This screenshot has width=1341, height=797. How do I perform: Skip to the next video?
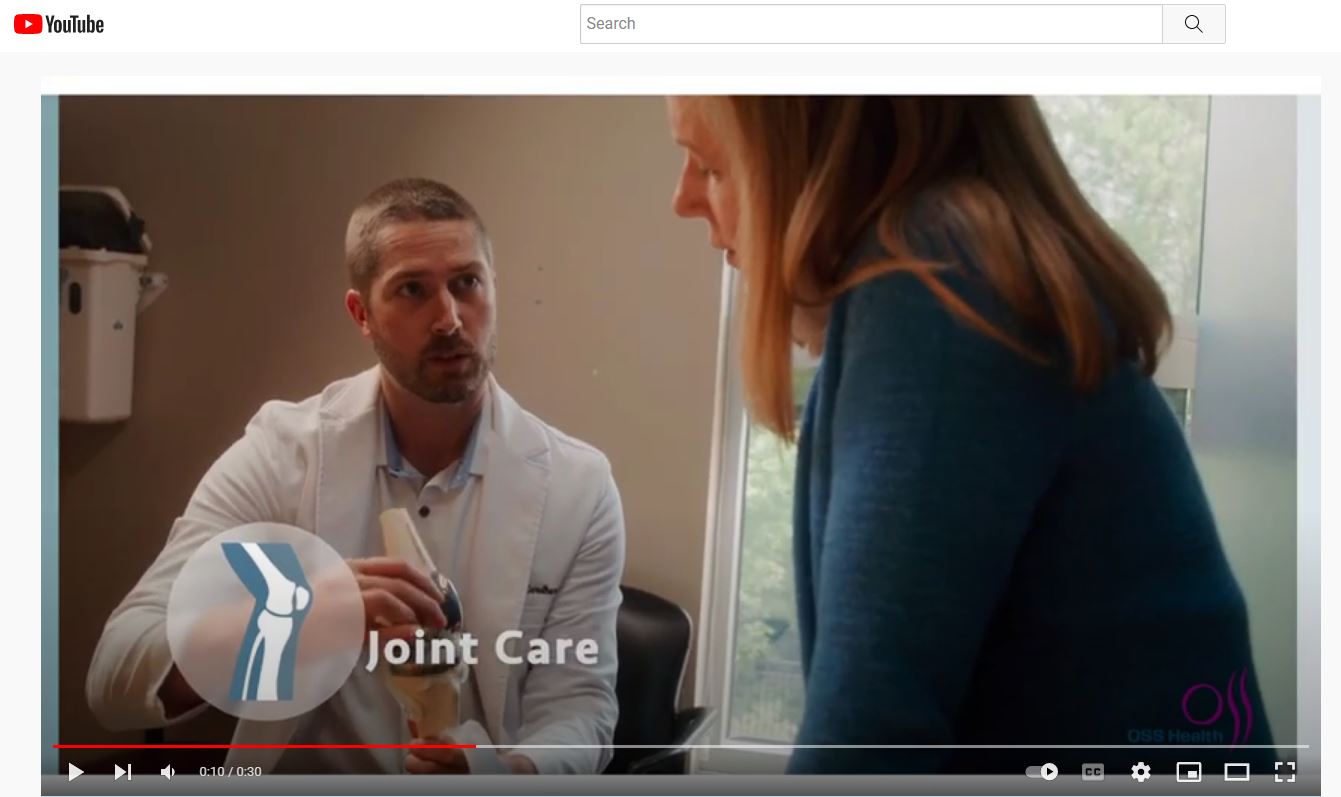tap(123, 772)
